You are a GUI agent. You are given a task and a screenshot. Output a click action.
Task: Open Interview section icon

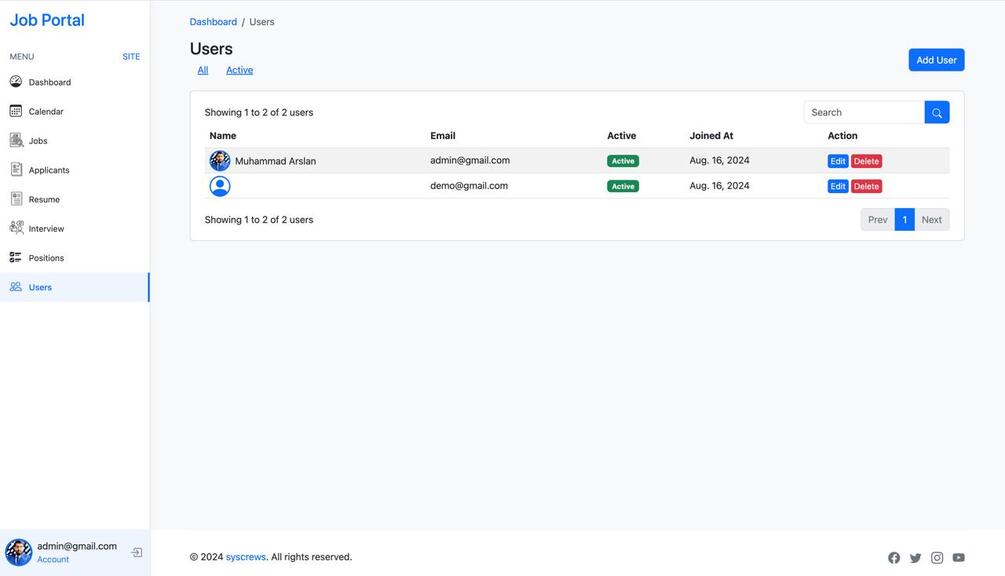click(16, 228)
